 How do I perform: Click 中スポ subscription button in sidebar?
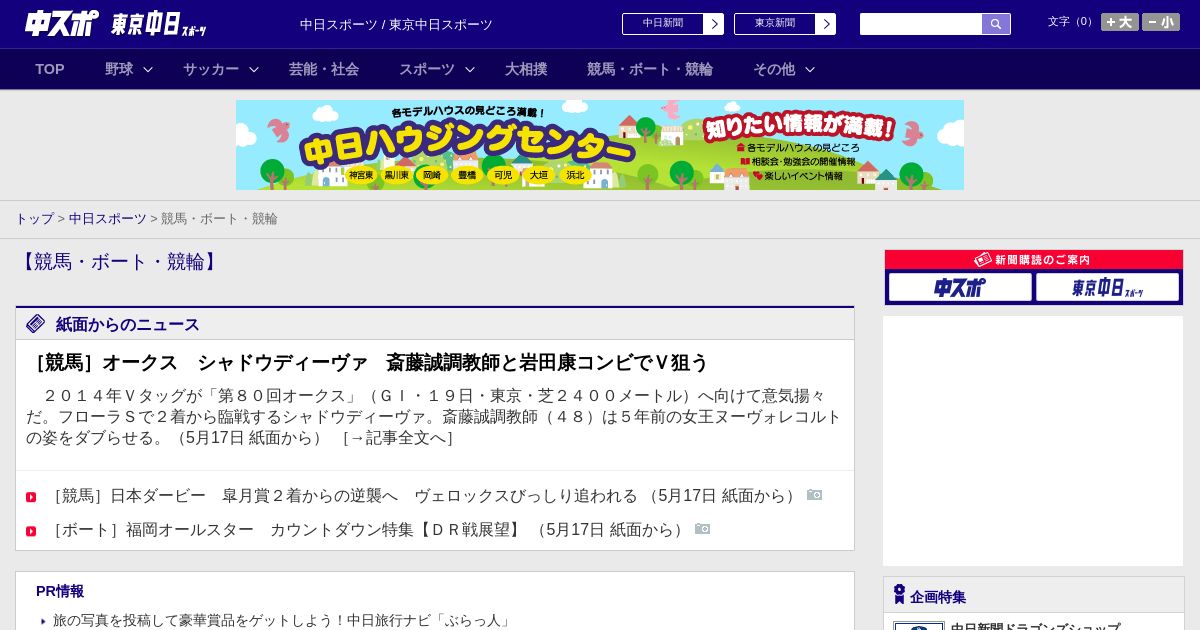click(x=960, y=288)
